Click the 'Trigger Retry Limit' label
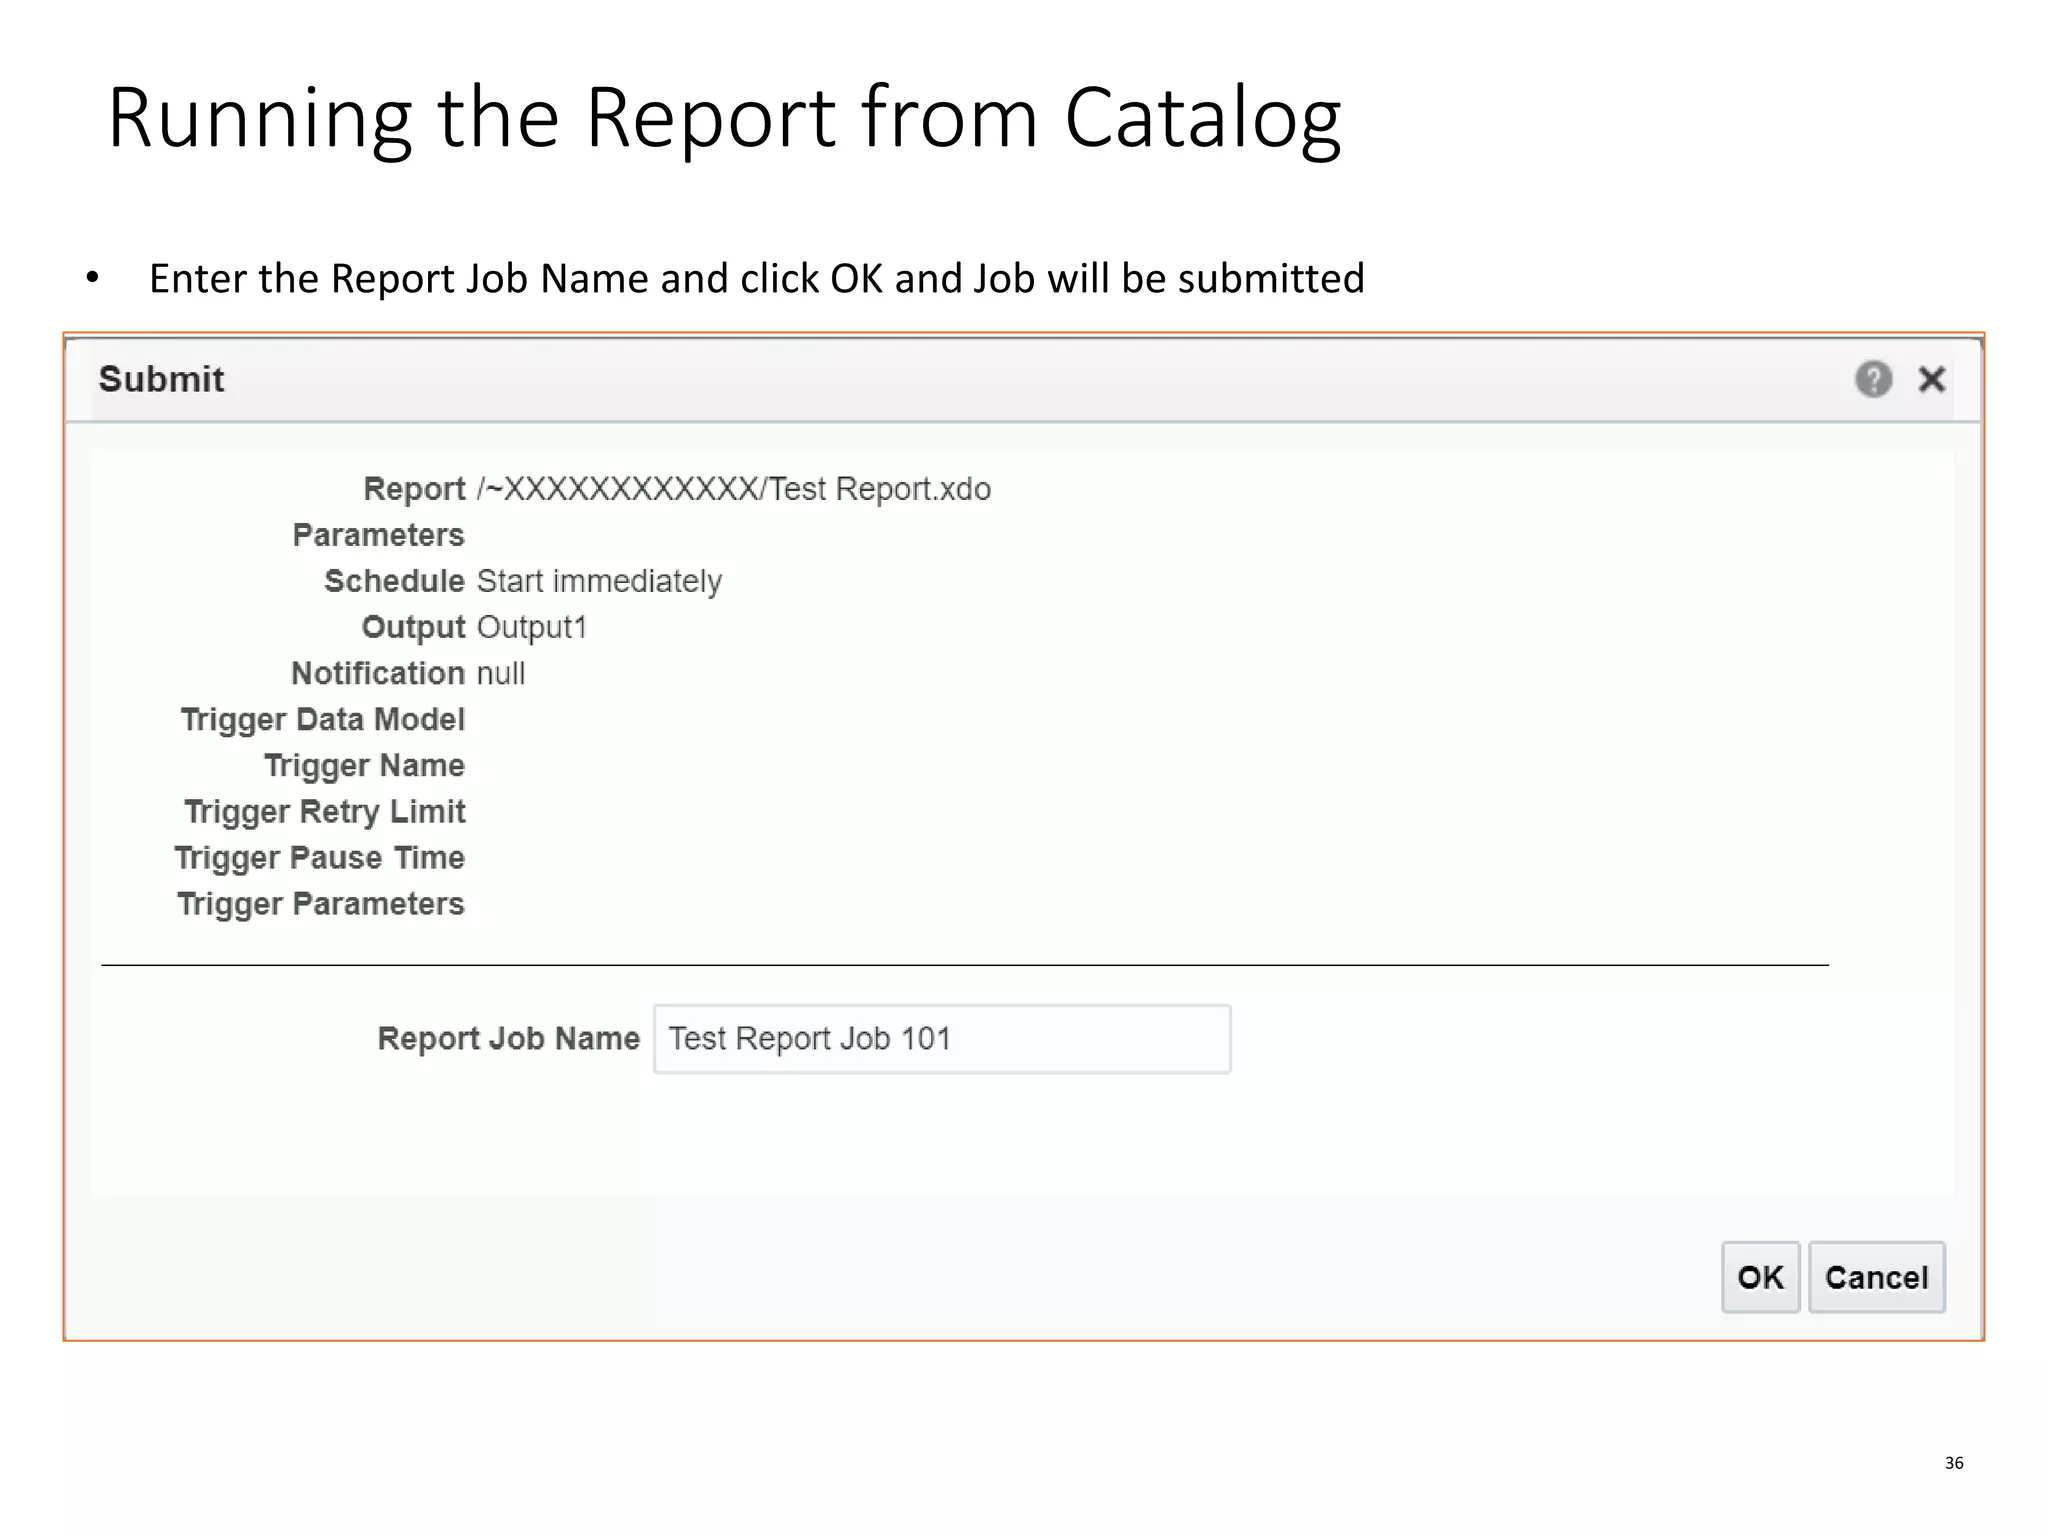 (324, 811)
